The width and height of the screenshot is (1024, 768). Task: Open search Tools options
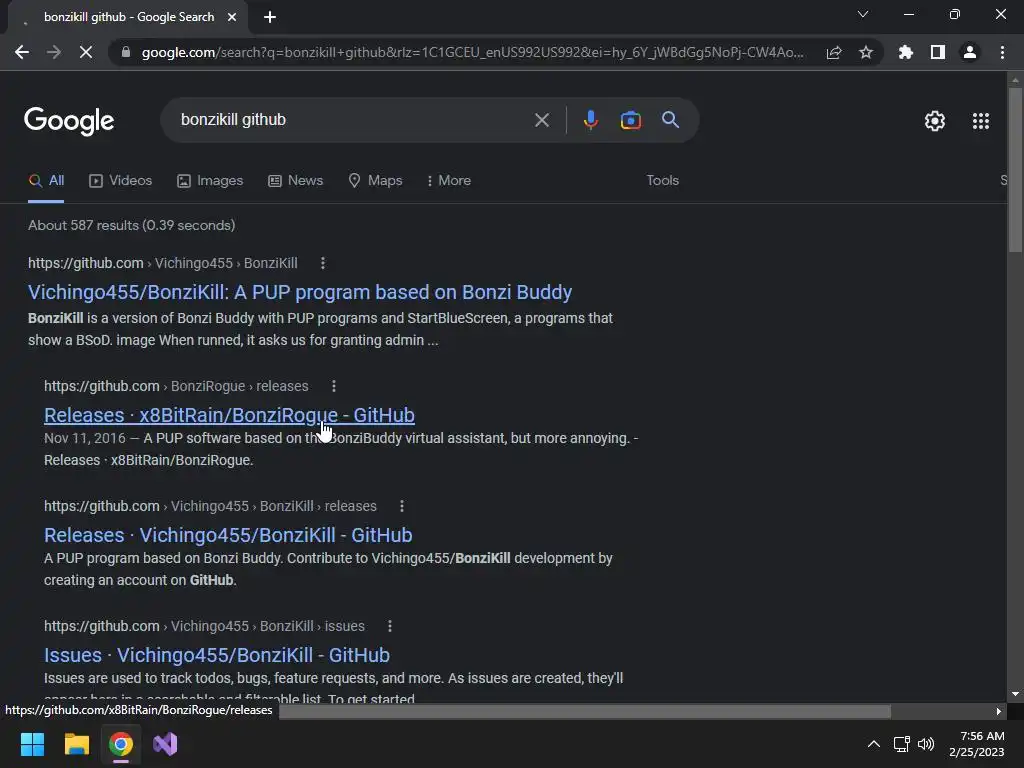(x=662, y=181)
